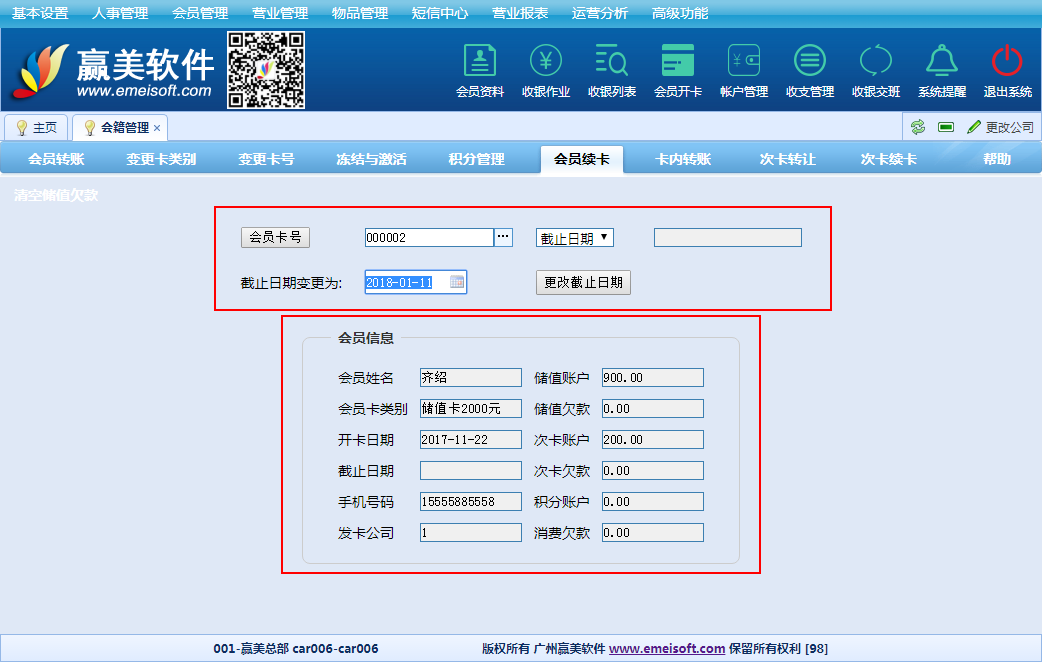
Task: Click the ellipsis button beside card number
Action: [503, 237]
